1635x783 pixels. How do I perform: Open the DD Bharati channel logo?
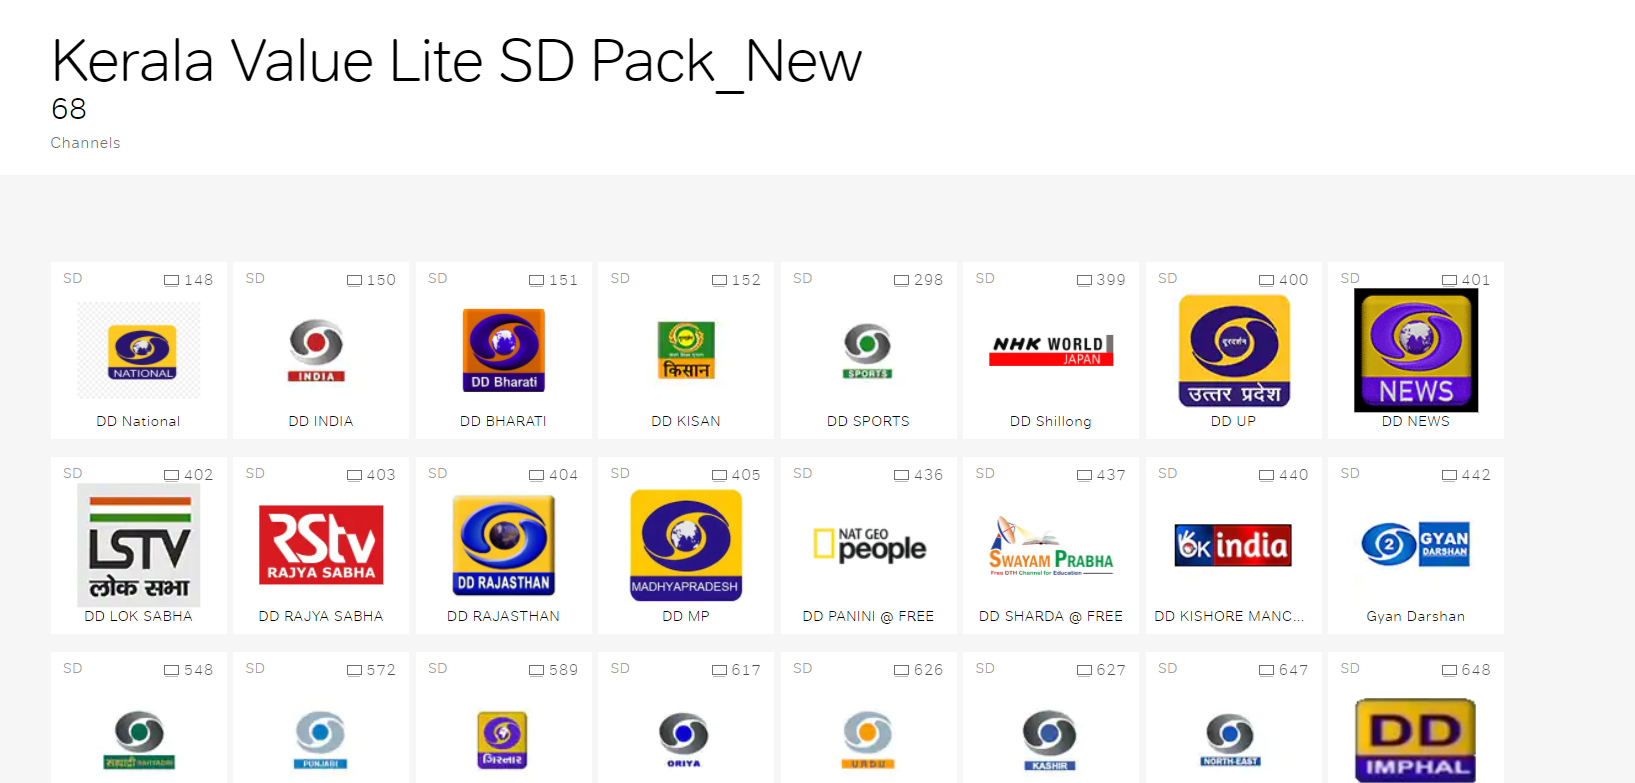504,350
